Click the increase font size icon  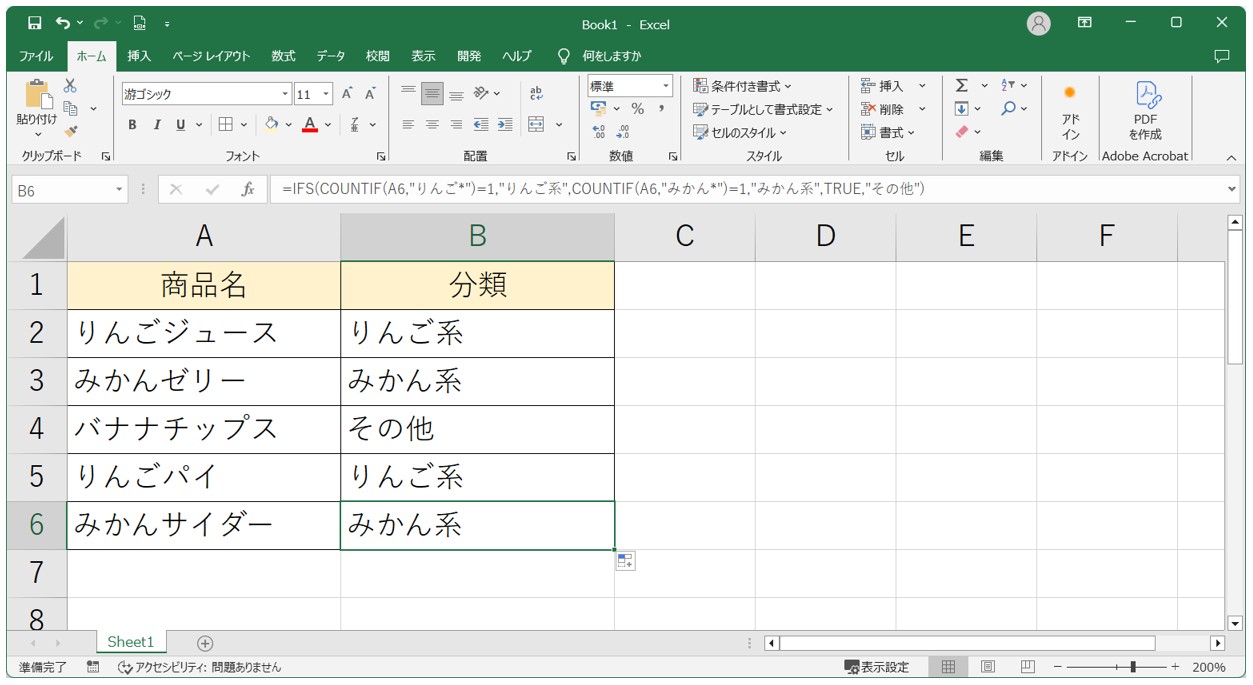(x=347, y=94)
